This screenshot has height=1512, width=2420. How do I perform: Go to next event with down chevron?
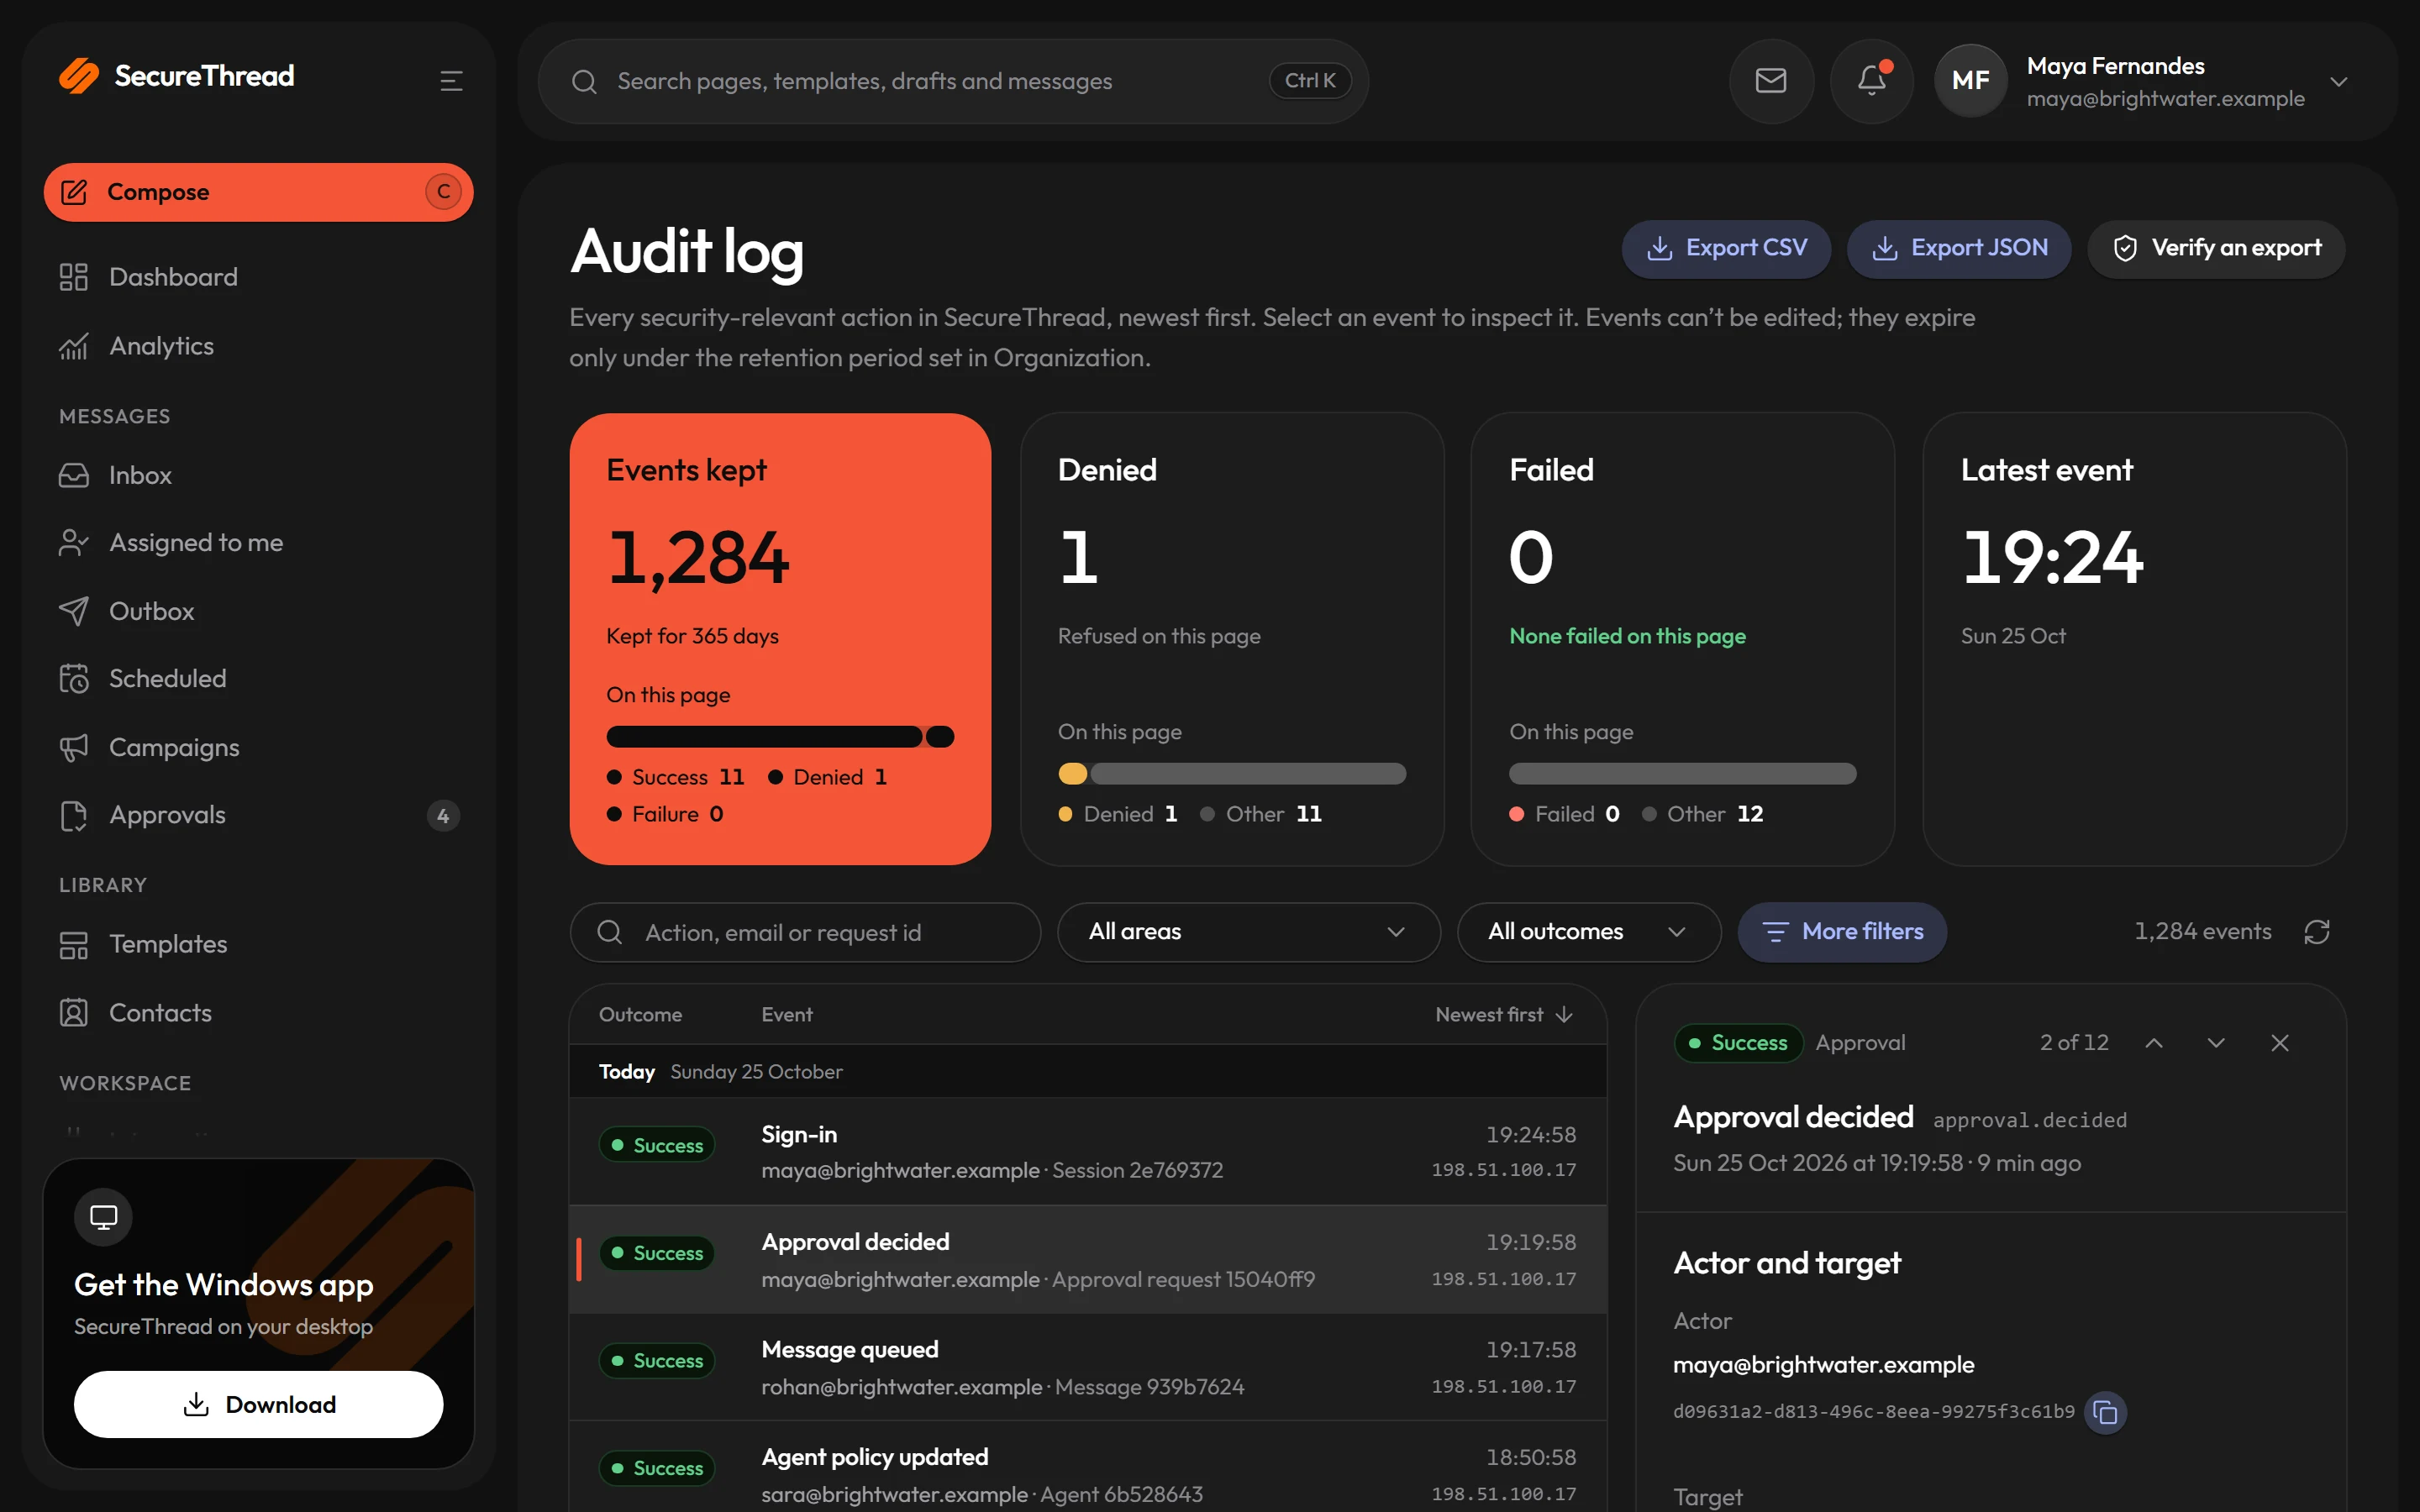click(x=2216, y=1043)
